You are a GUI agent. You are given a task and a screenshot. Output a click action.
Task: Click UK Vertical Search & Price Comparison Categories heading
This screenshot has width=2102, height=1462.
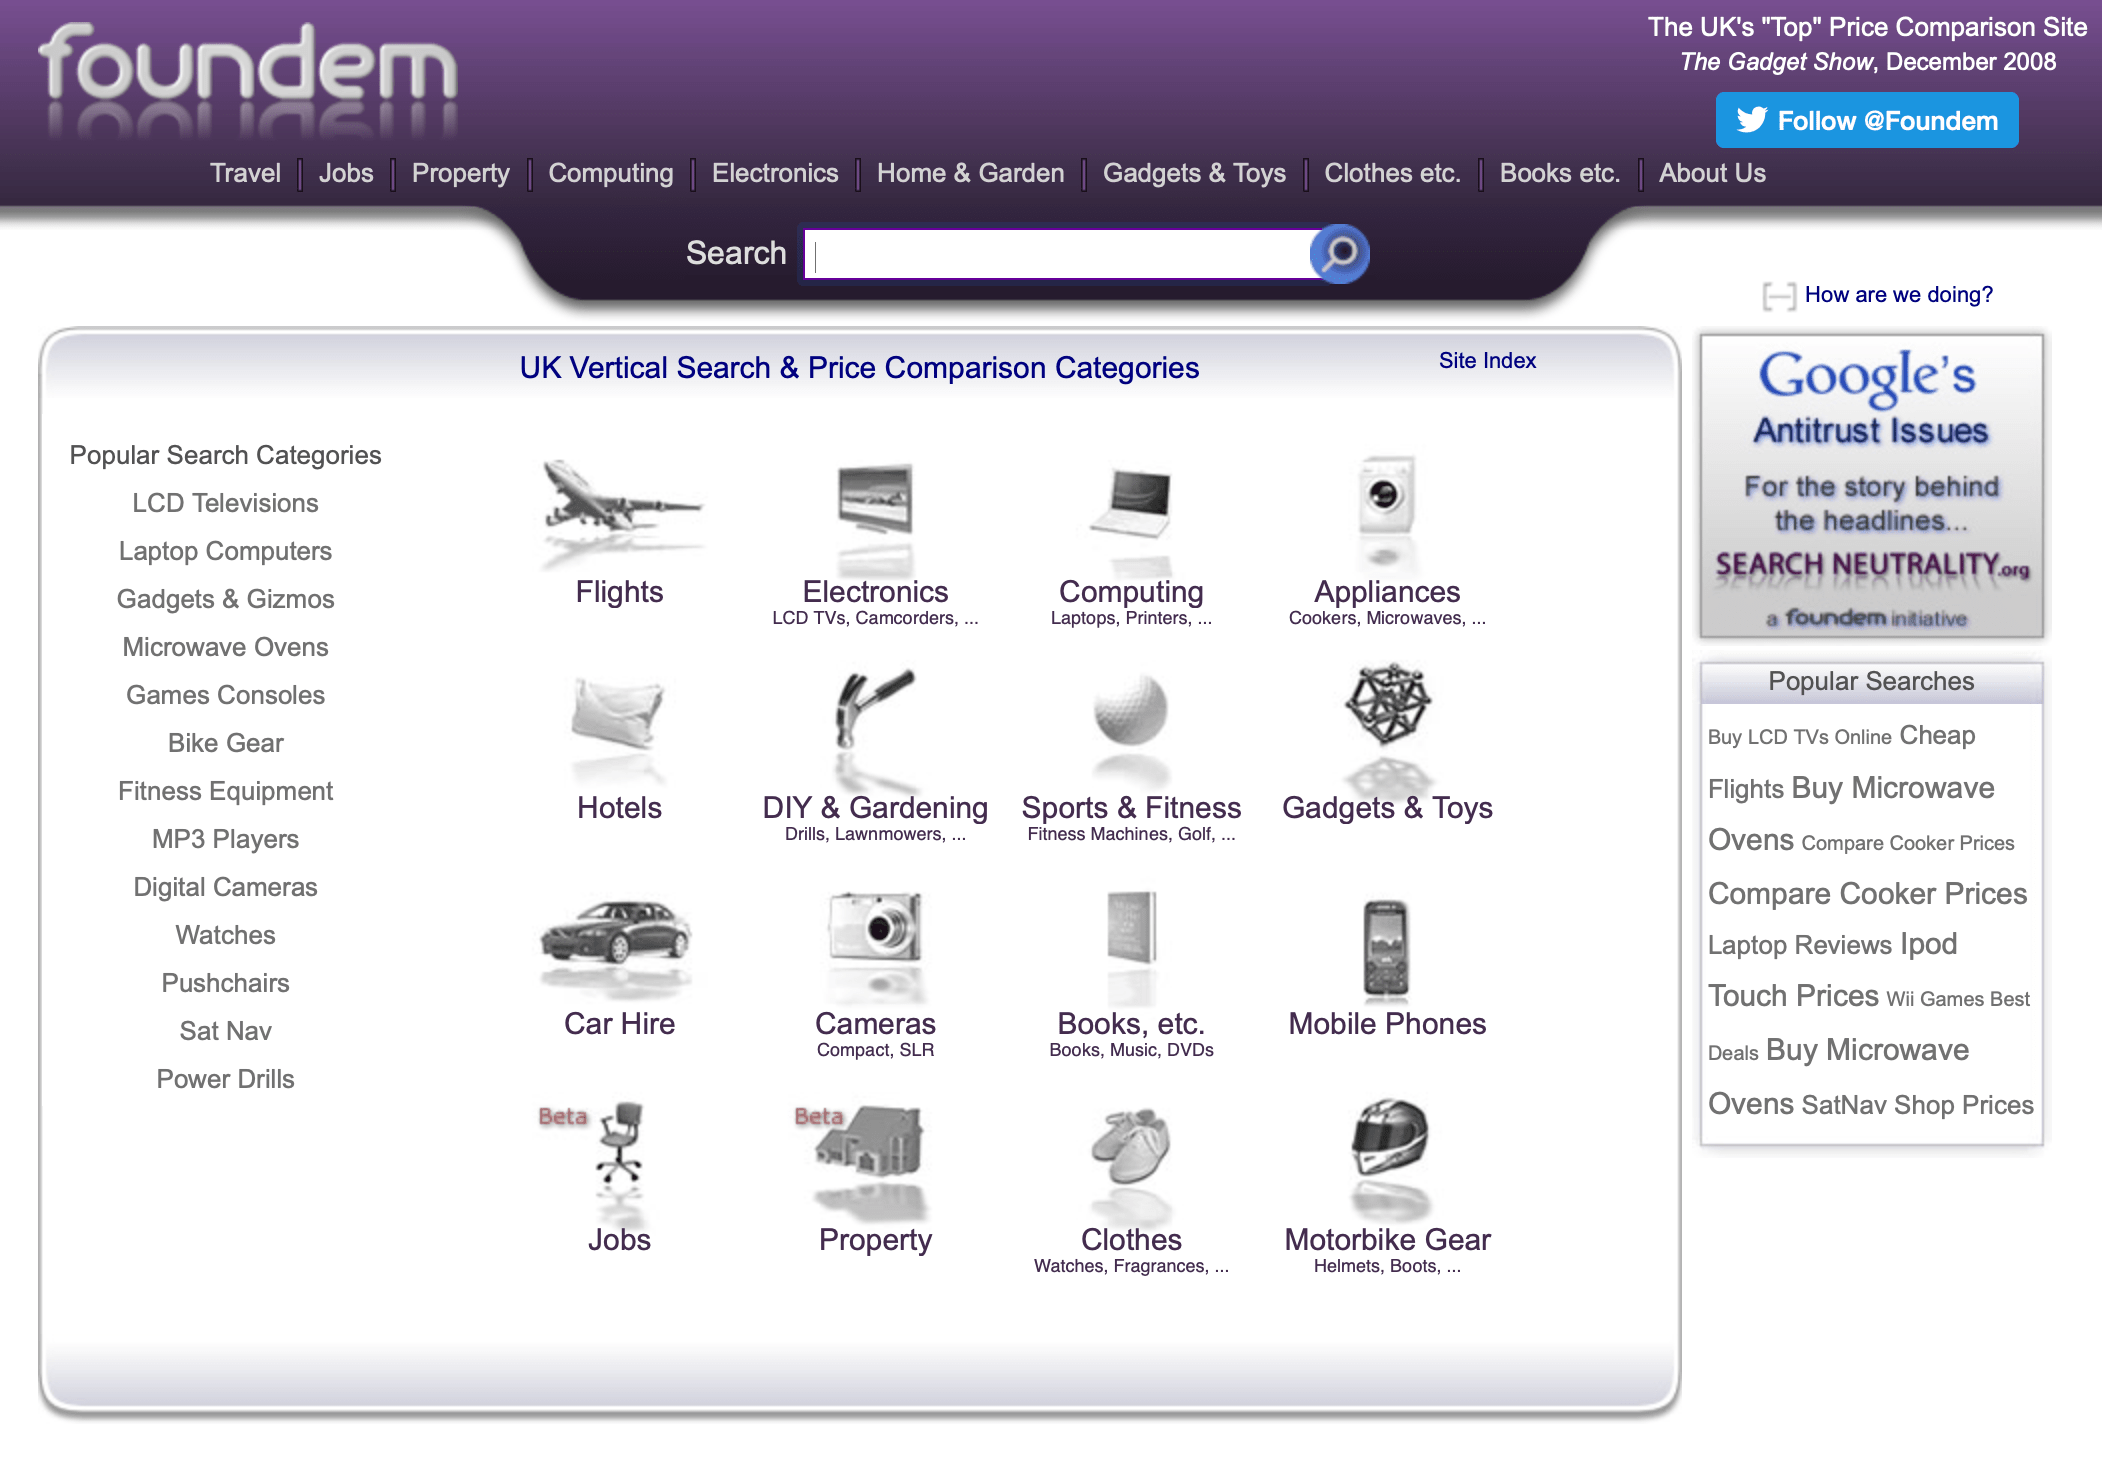pos(859,368)
